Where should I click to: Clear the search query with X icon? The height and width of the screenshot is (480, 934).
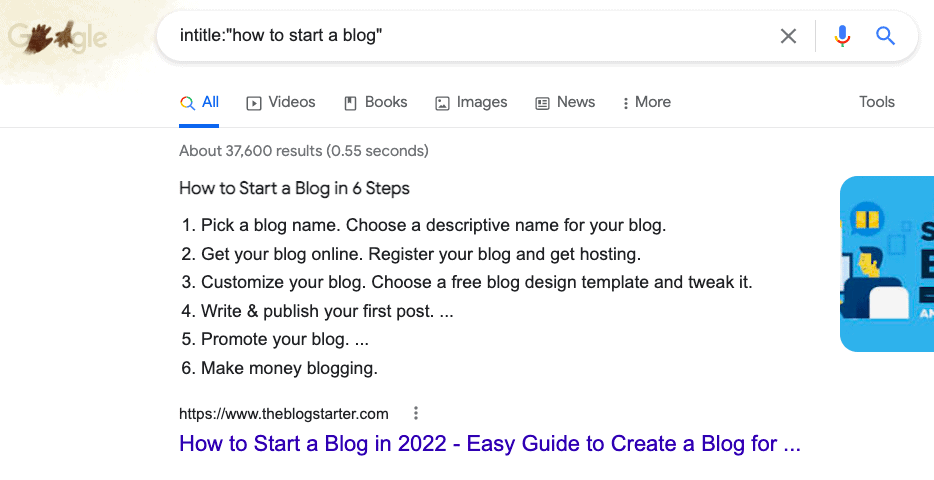[788, 36]
